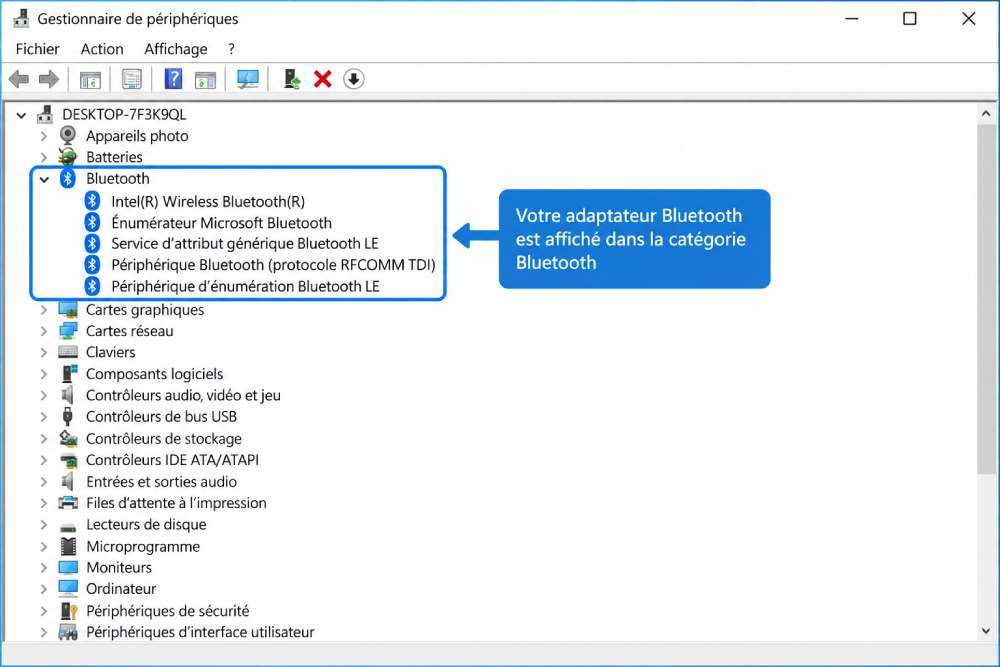Click the Batteries category icon
The width and height of the screenshot is (1000, 667).
tap(67, 156)
